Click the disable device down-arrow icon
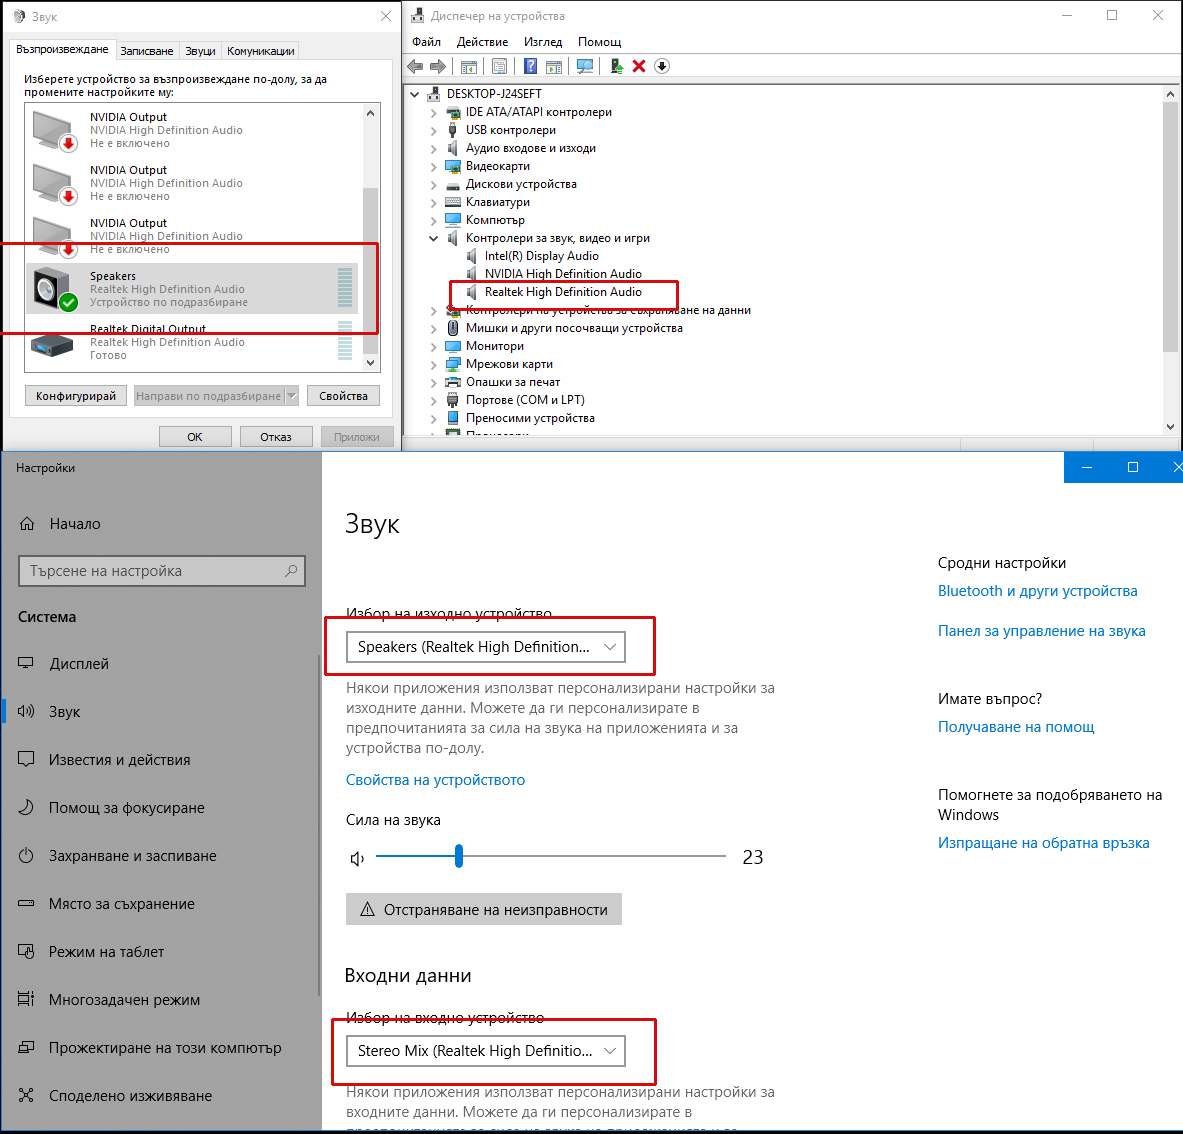The width and height of the screenshot is (1183, 1134). pyautogui.click(x=662, y=66)
